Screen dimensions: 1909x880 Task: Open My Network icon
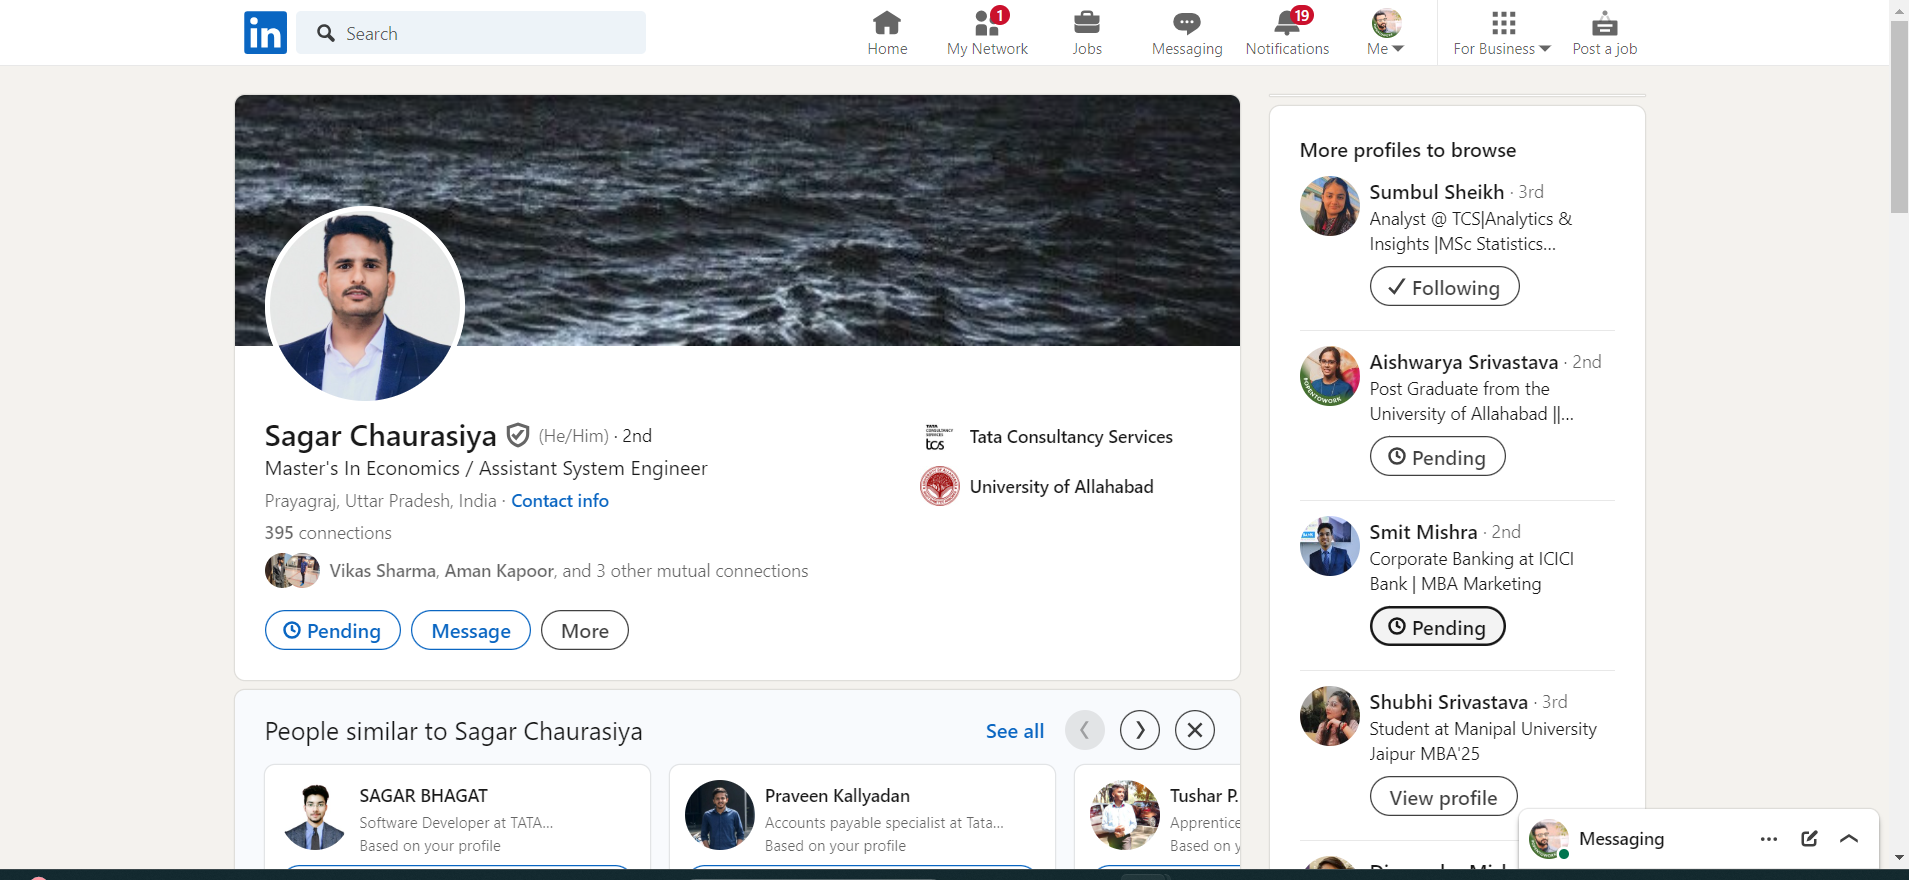(x=986, y=24)
